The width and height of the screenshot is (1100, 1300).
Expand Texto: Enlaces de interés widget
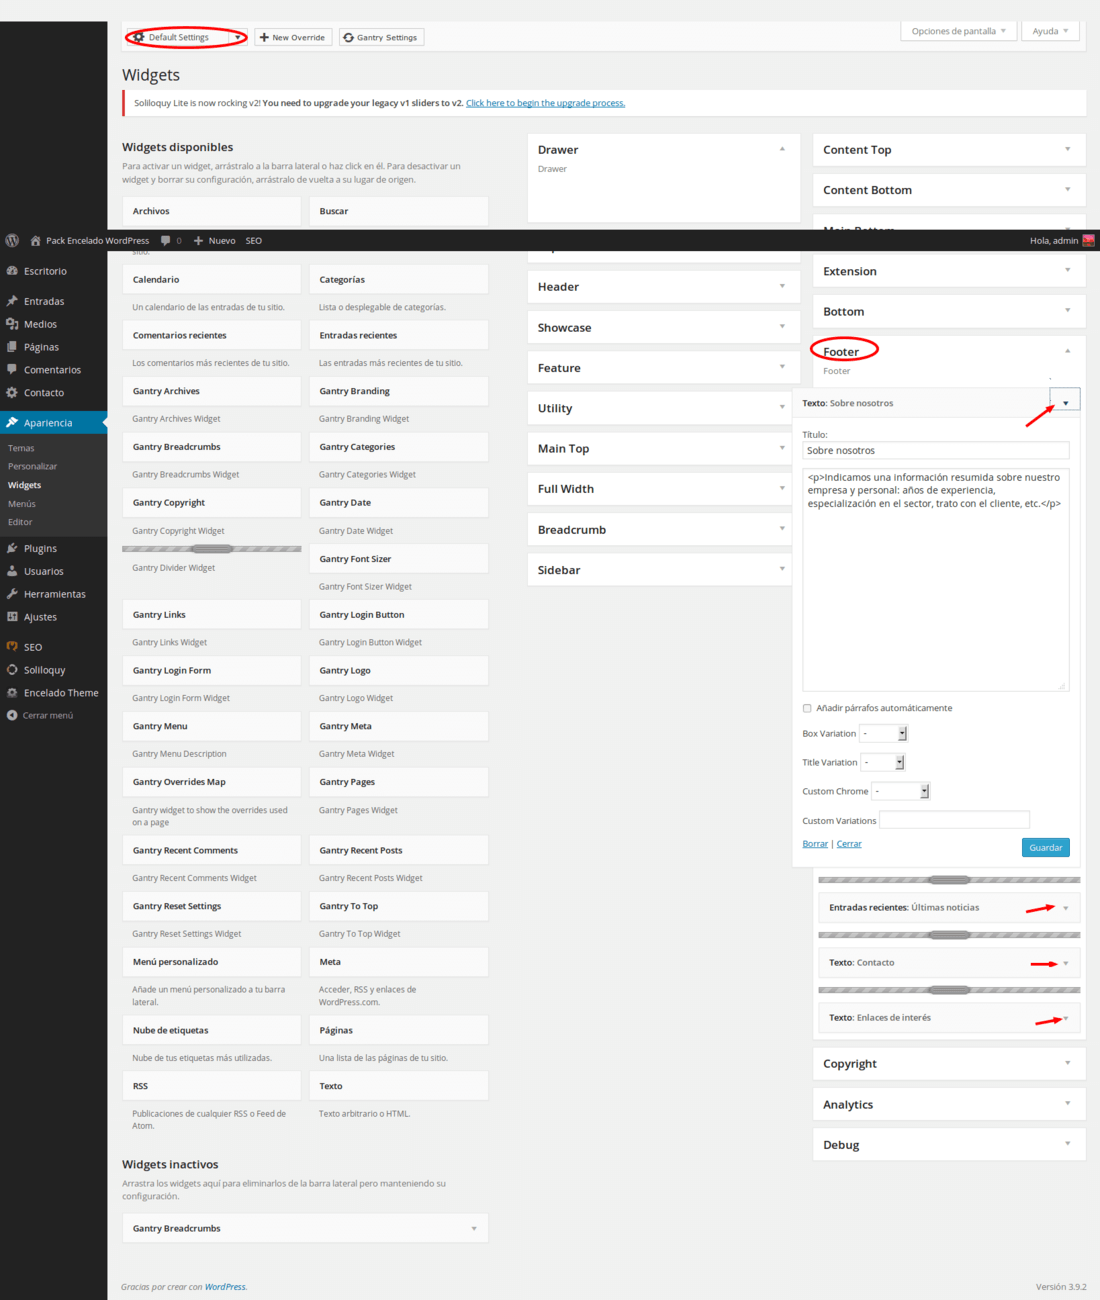(x=1066, y=1017)
